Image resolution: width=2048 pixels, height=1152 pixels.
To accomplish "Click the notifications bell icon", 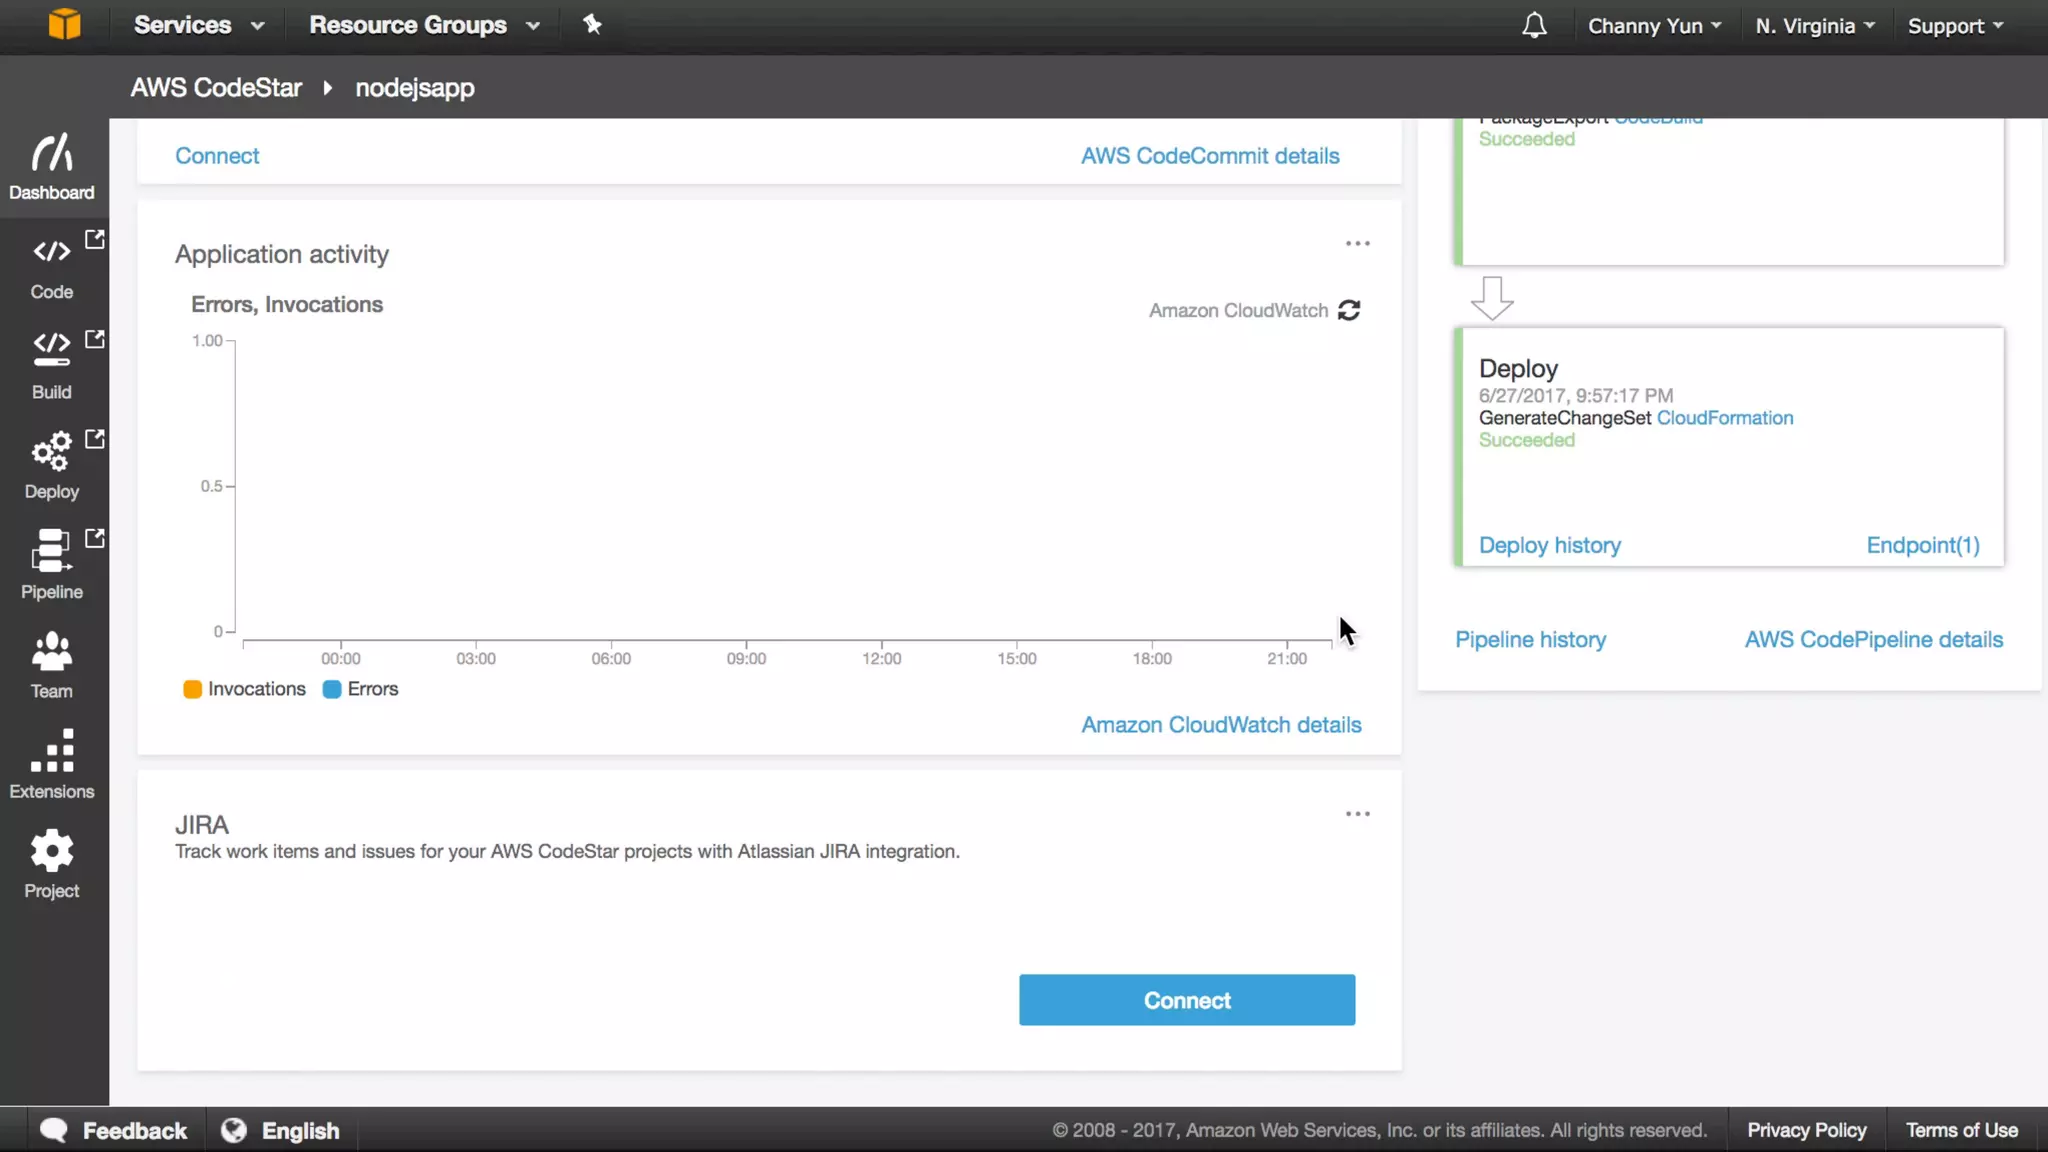I will [1534, 25].
